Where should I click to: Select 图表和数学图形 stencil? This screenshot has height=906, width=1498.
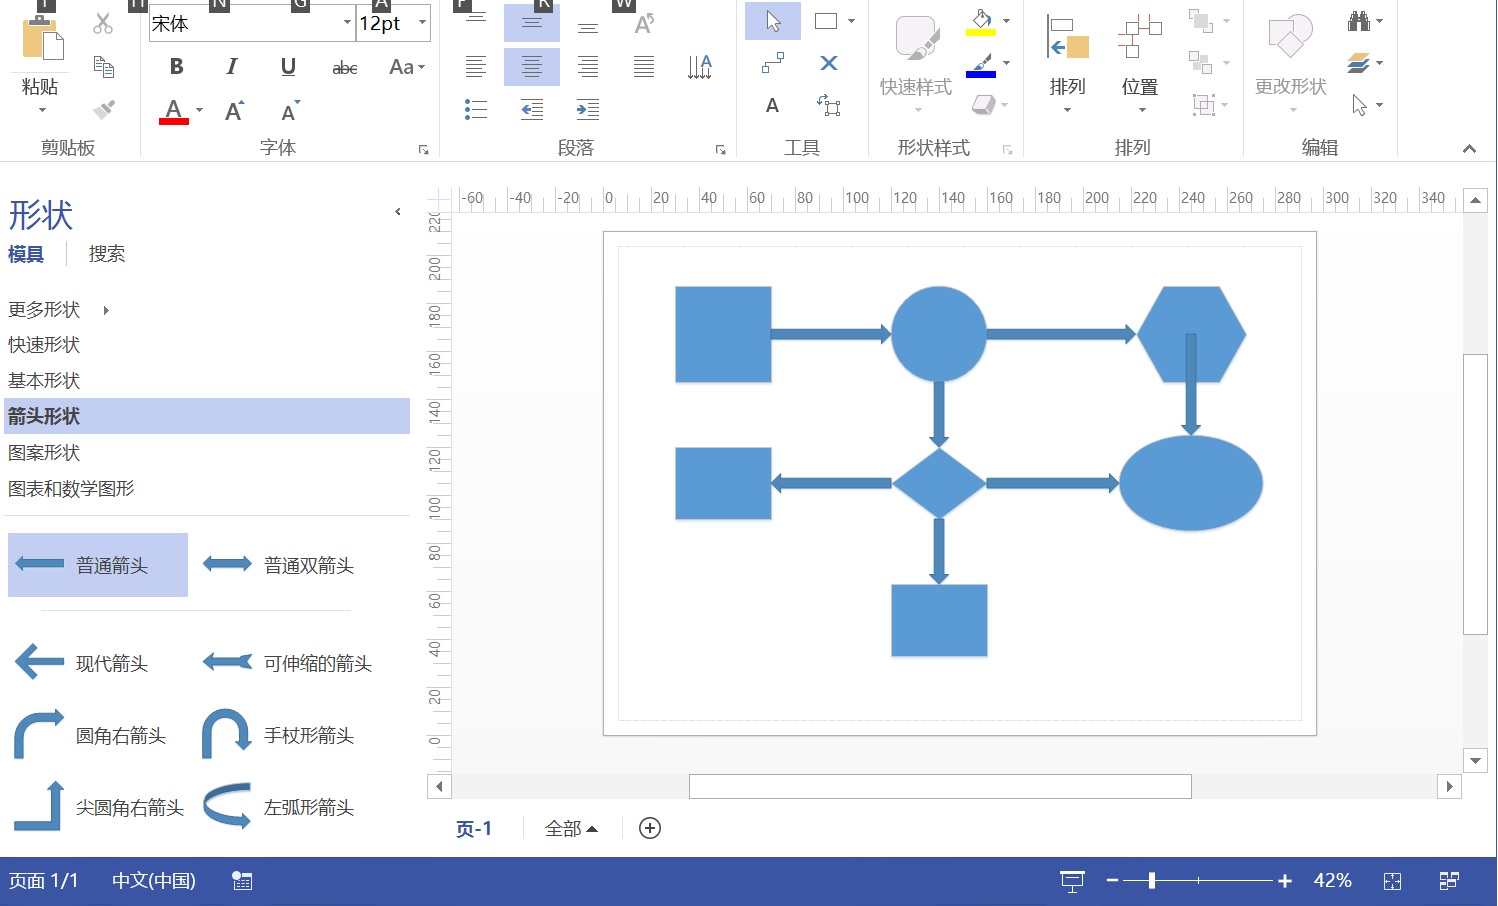tap(71, 489)
